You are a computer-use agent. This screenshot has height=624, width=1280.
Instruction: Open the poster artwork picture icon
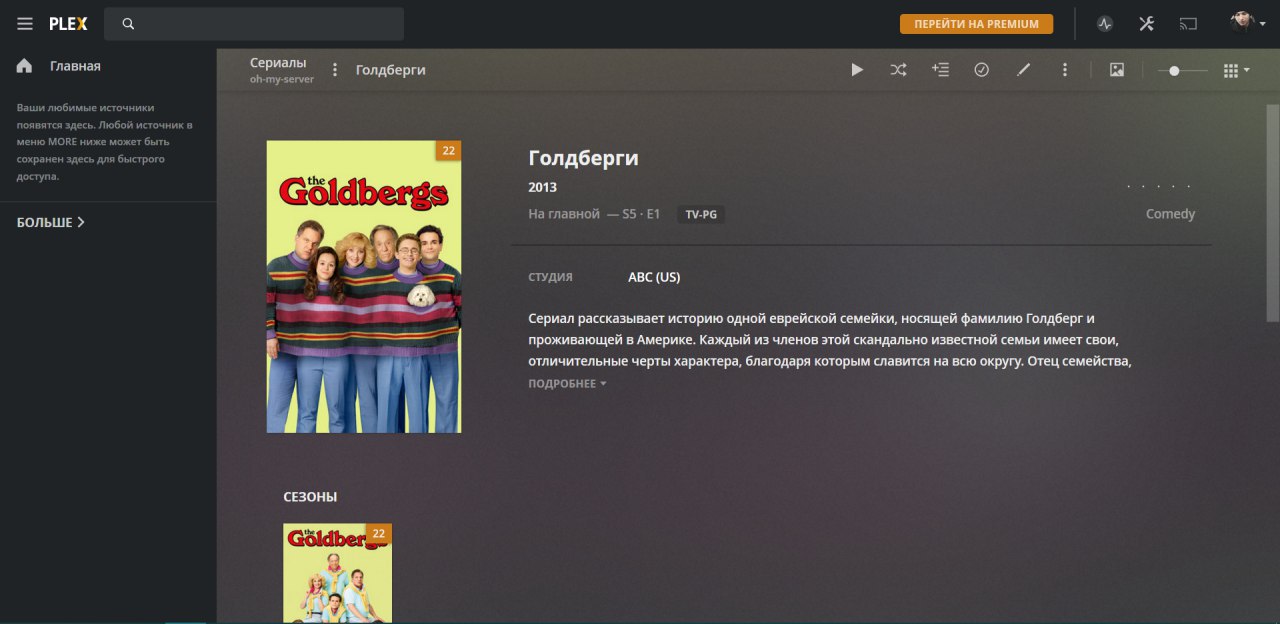[x=1117, y=70]
